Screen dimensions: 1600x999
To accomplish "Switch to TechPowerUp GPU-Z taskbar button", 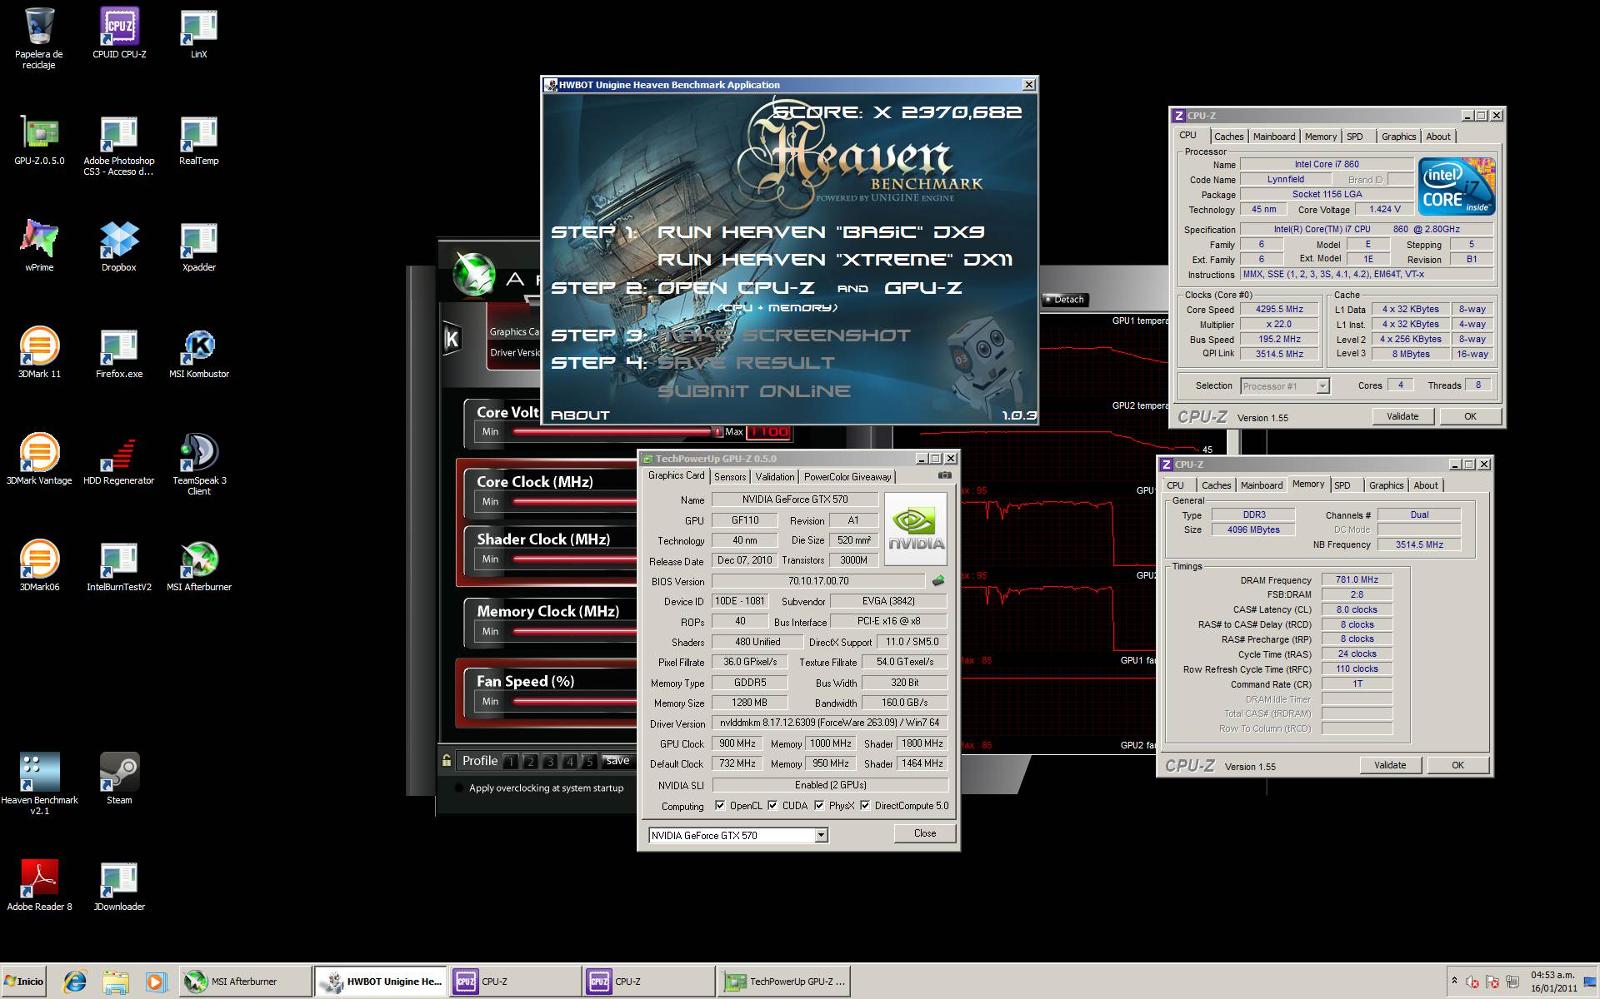I will point(785,982).
